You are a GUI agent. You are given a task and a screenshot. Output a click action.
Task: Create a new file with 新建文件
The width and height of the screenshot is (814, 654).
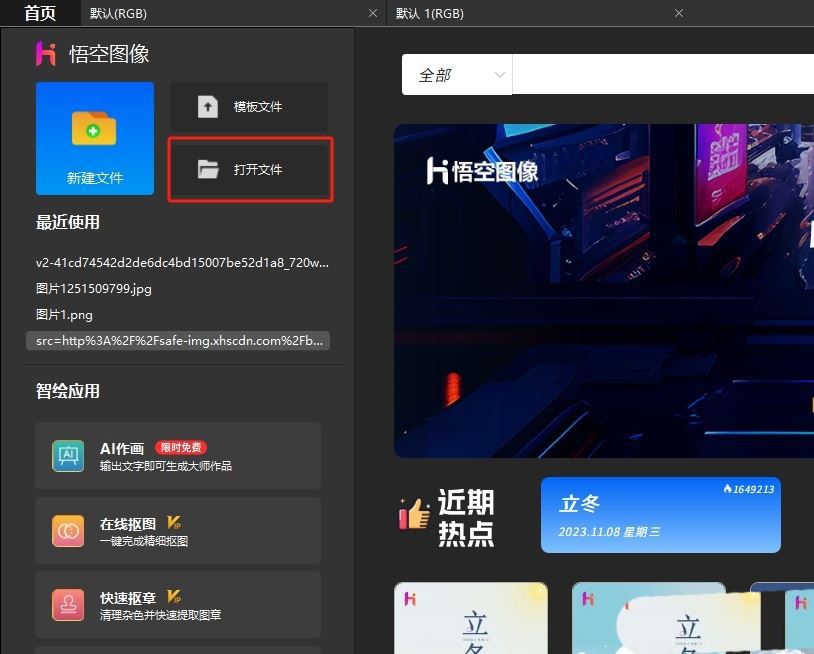95,139
